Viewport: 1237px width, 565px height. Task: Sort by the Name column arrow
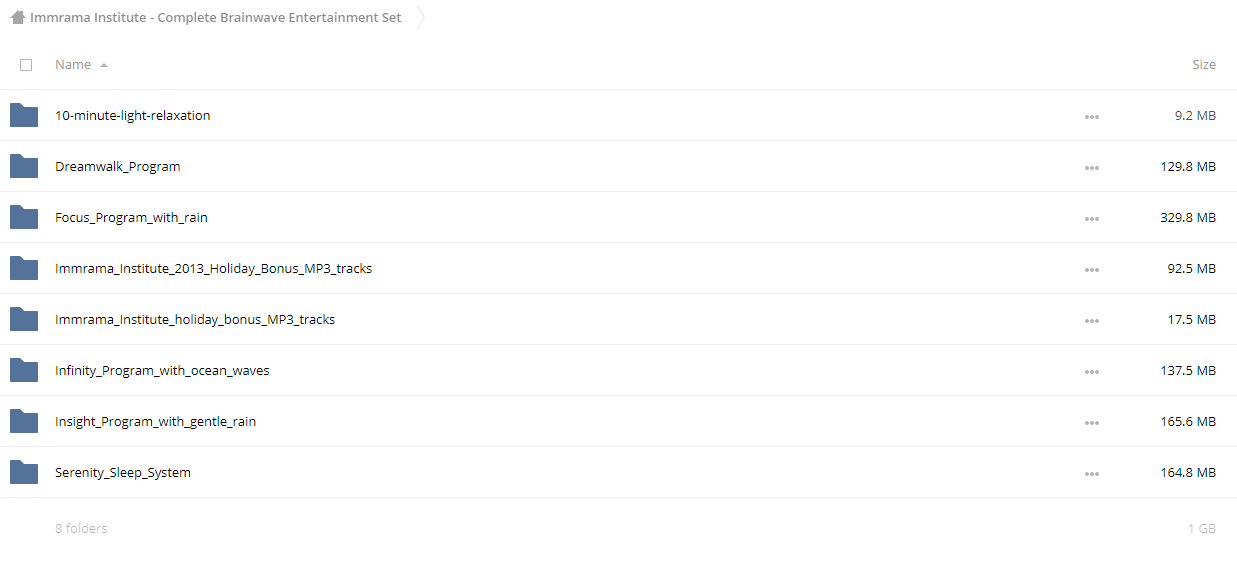[104, 65]
